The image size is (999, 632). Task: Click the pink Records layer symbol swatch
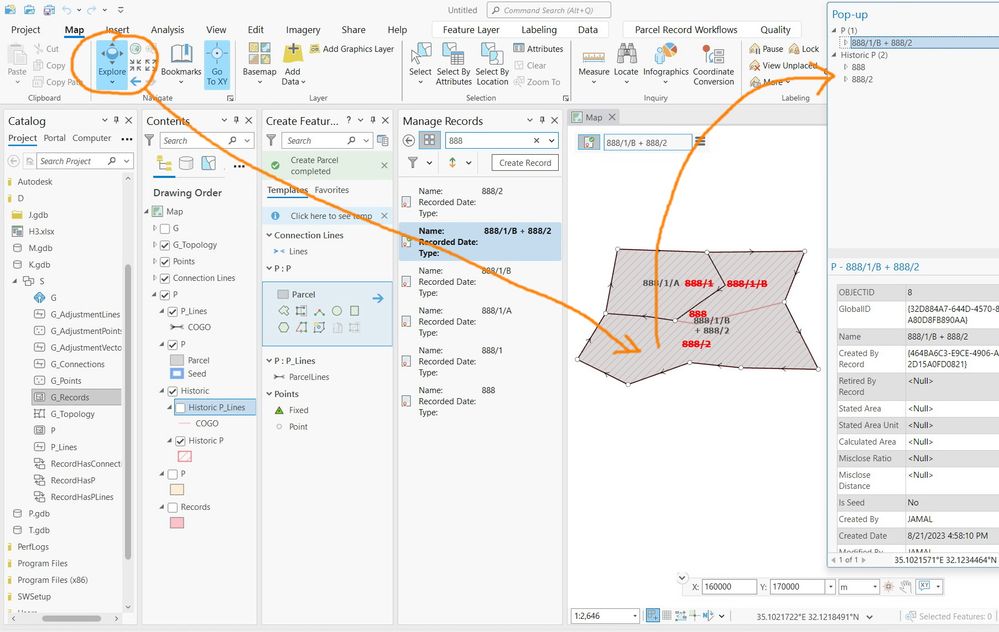pyautogui.click(x=177, y=523)
